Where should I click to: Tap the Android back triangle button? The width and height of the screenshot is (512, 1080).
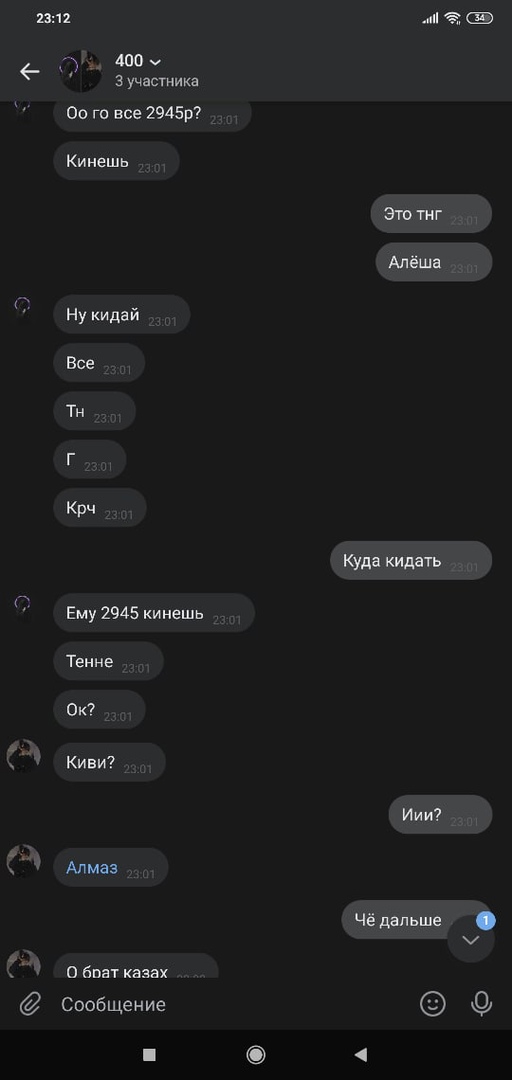tap(360, 1054)
